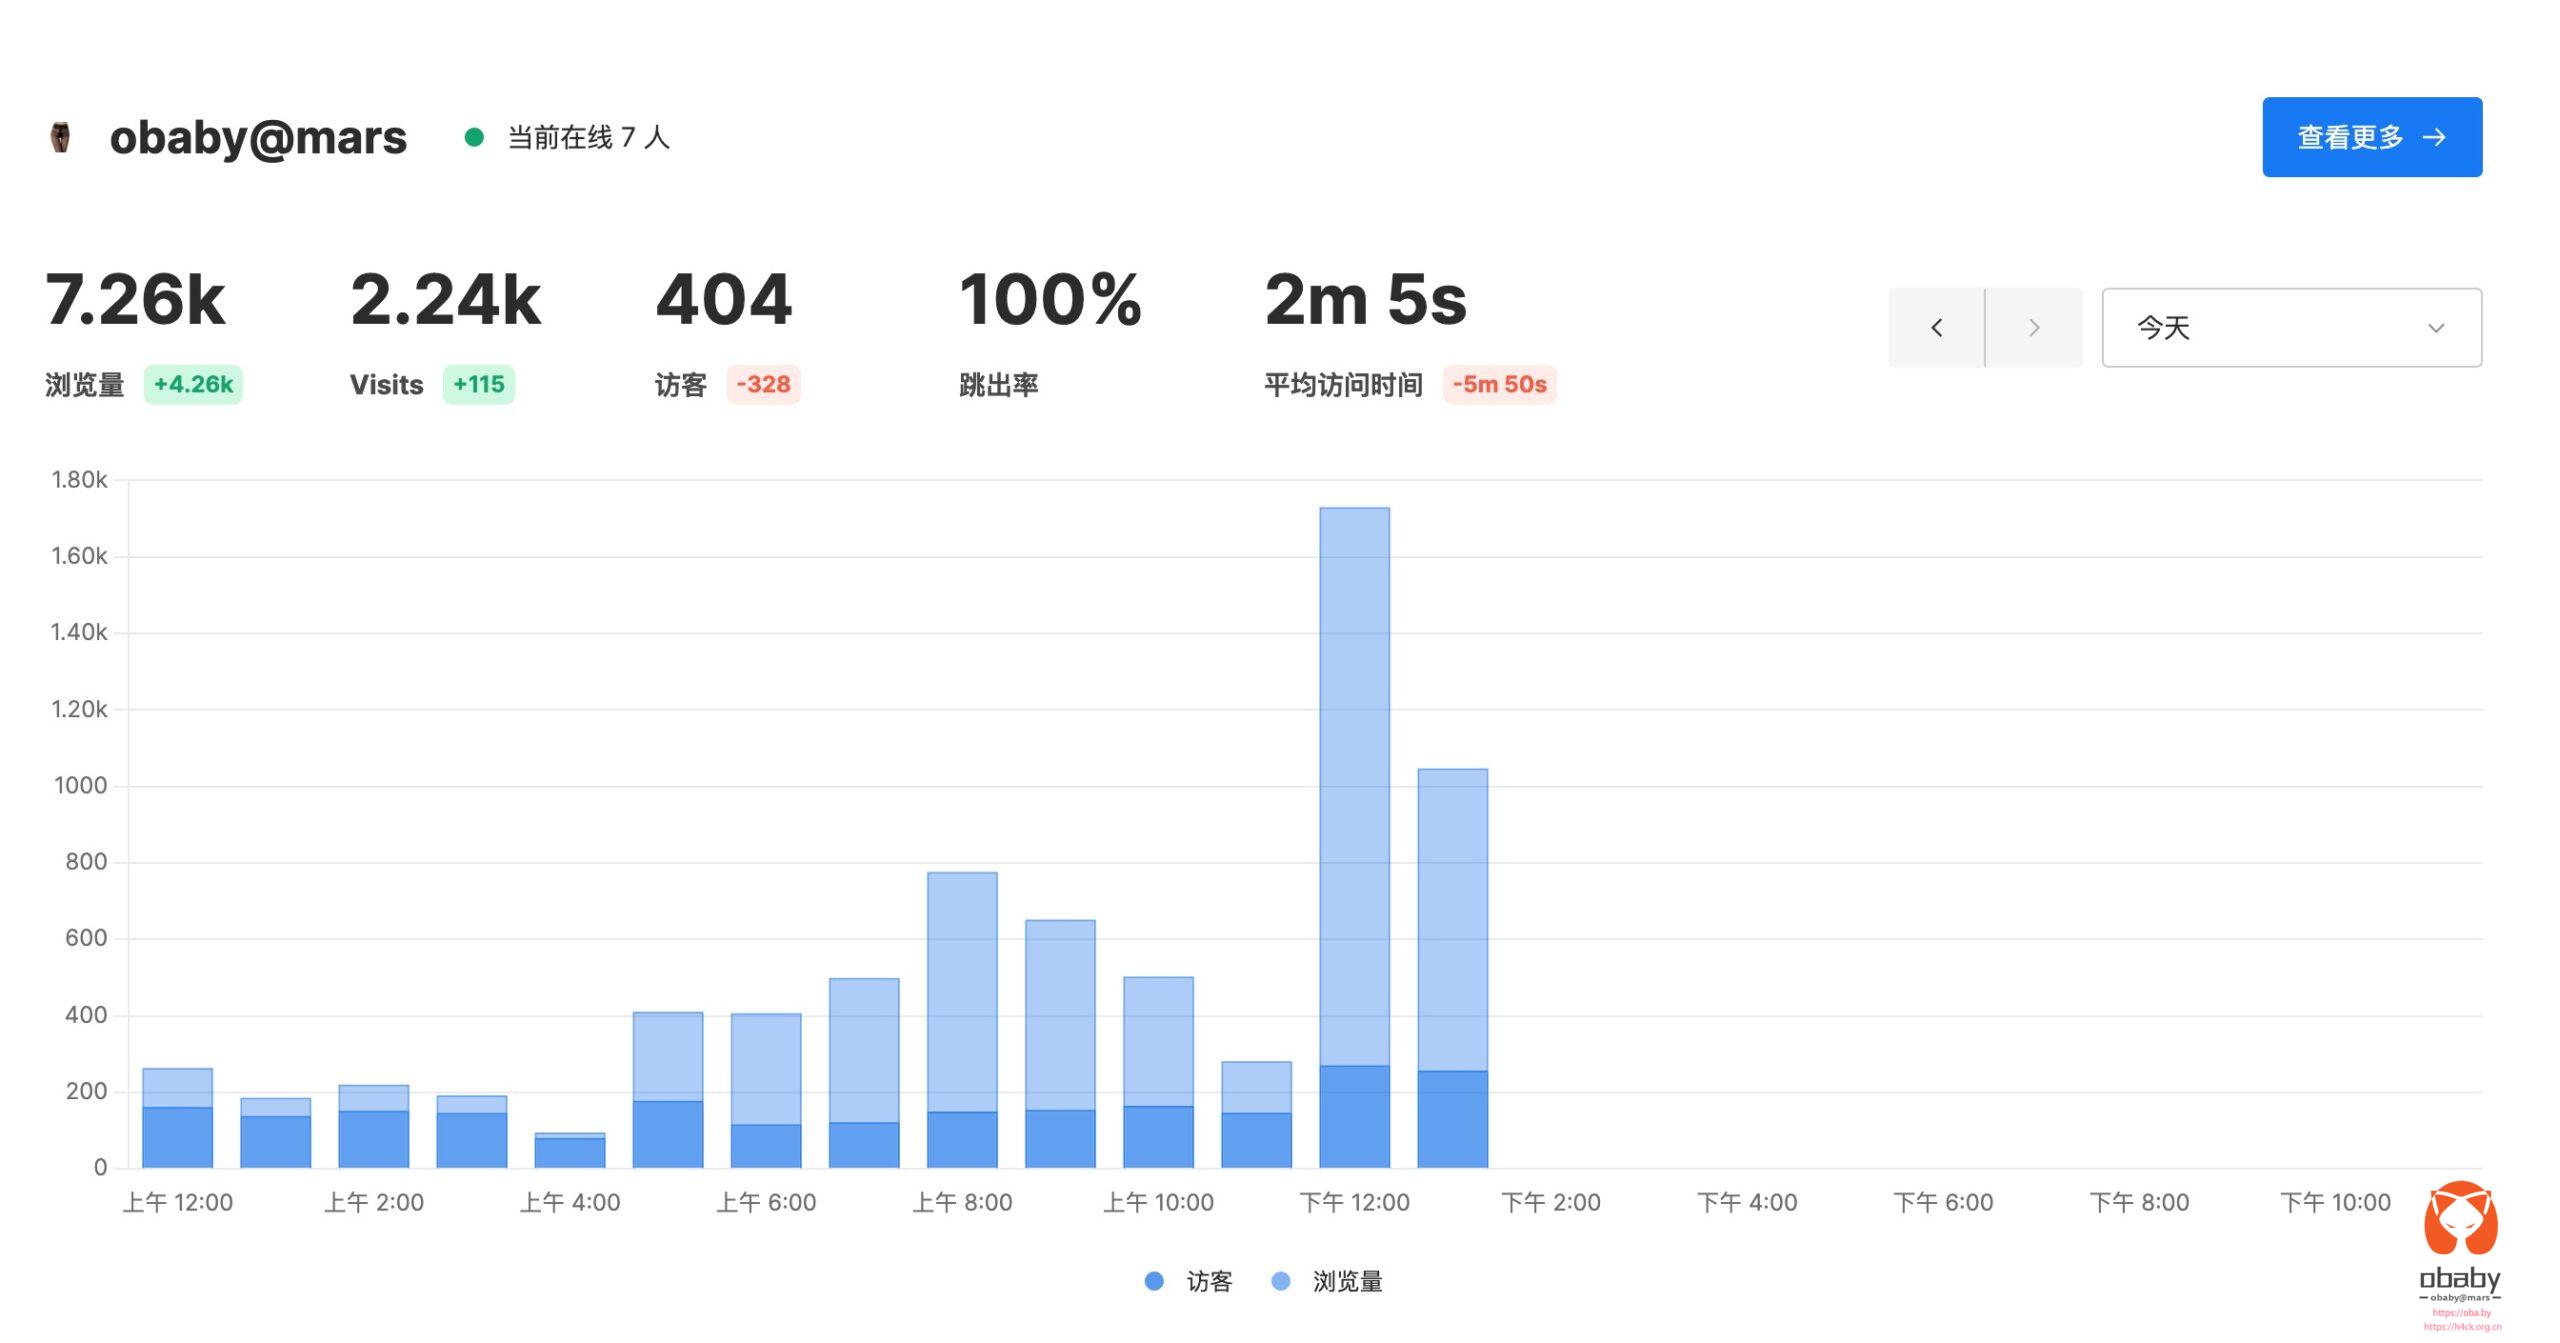
Task: Select the 2.24k Visits metric
Action: pos(445,300)
